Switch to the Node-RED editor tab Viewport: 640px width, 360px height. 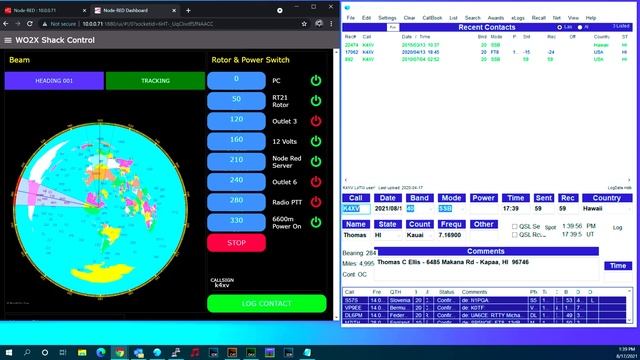(x=45, y=10)
